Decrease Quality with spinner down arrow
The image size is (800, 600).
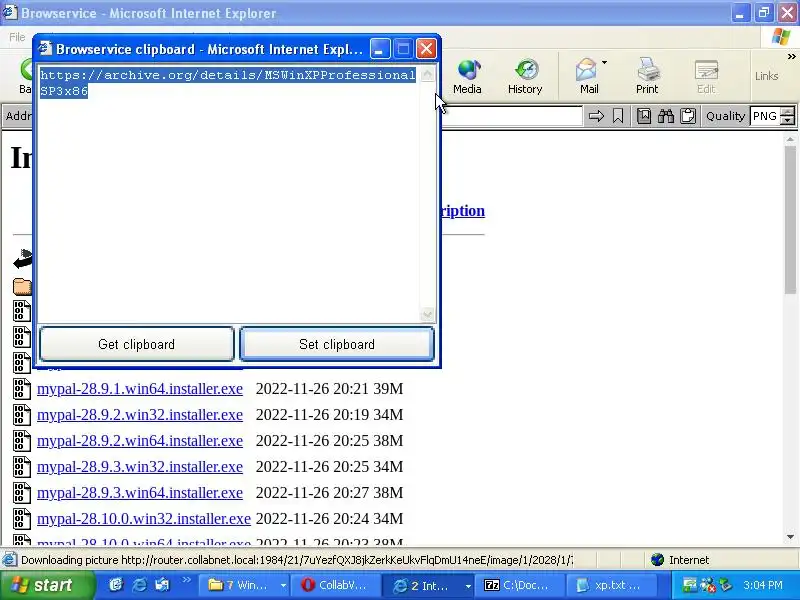[788, 120]
